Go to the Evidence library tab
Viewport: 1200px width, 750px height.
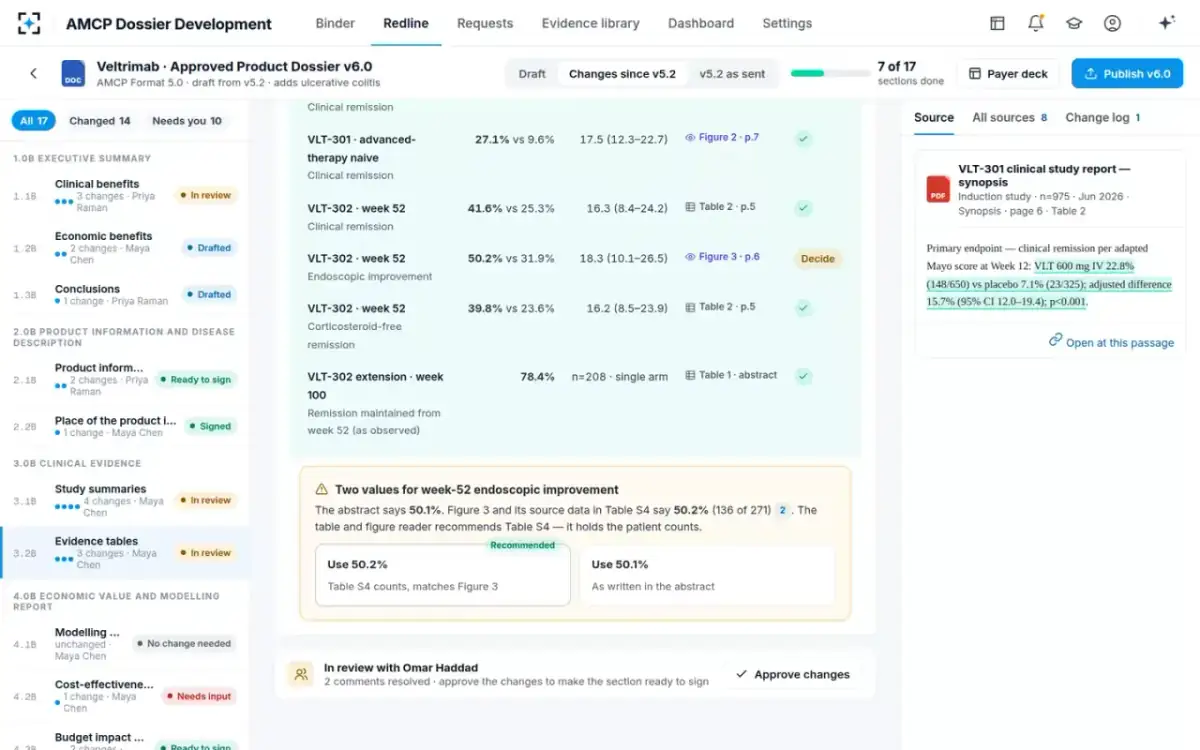[x=589, y=23]
